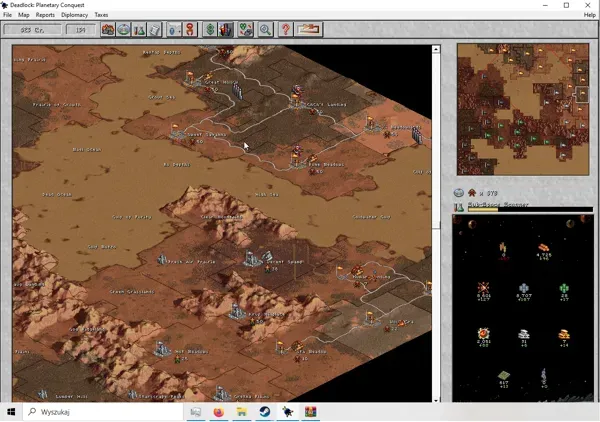Click the Deadlock game taskbar icon

[287, 412]
